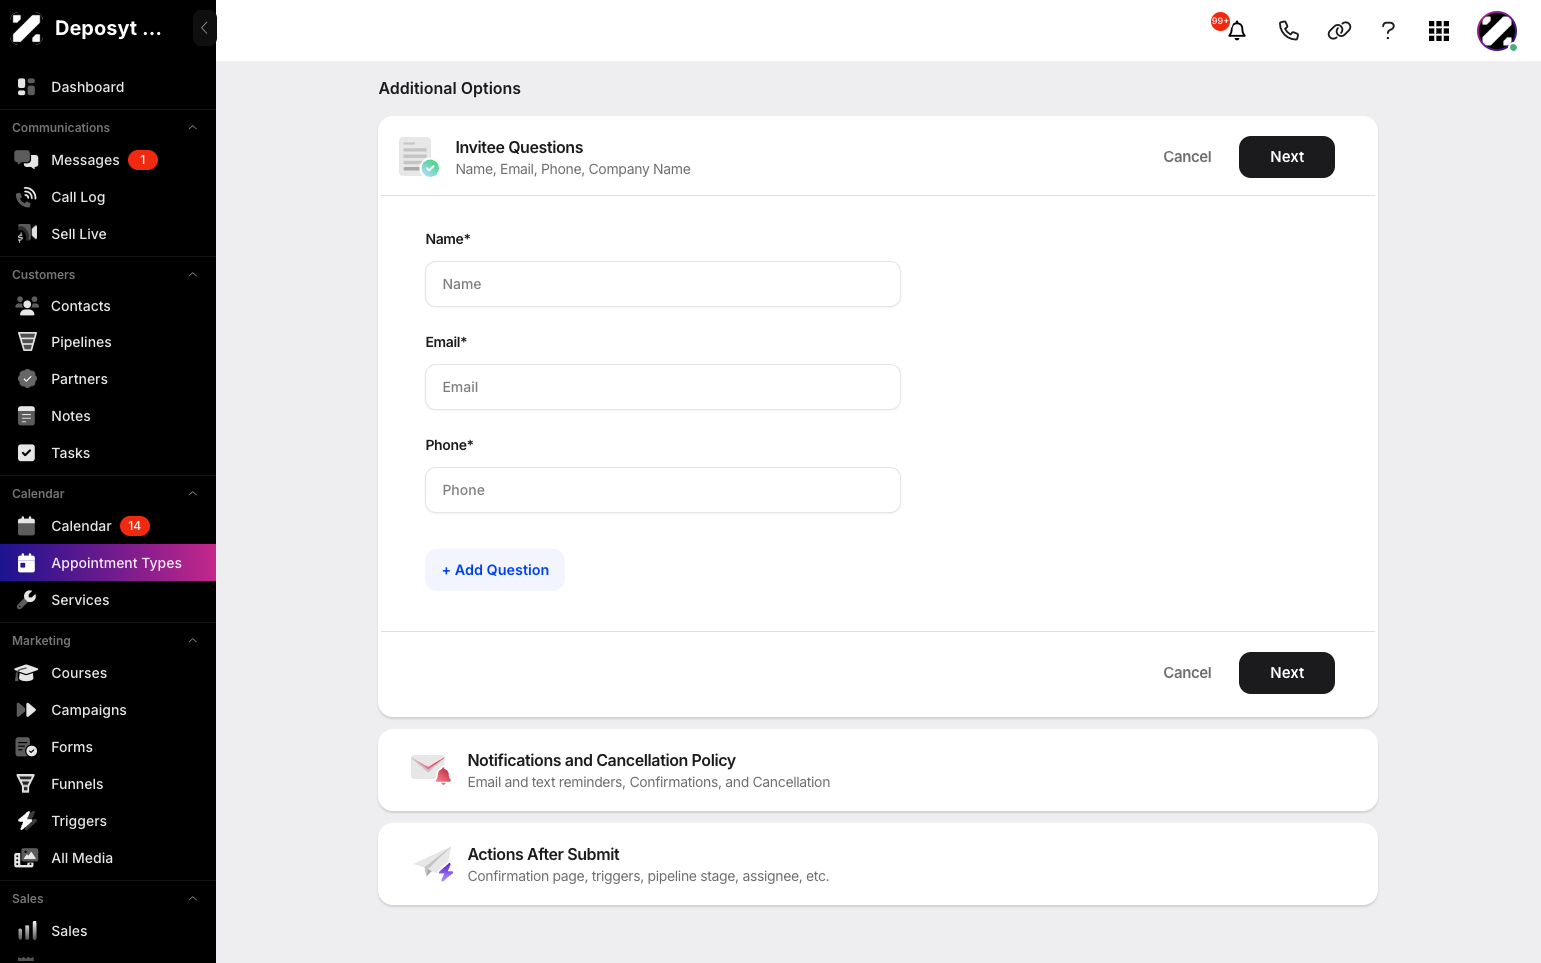Click the Messages unread badge 1
Screen dimensions: 1541x963
[143, 160]
